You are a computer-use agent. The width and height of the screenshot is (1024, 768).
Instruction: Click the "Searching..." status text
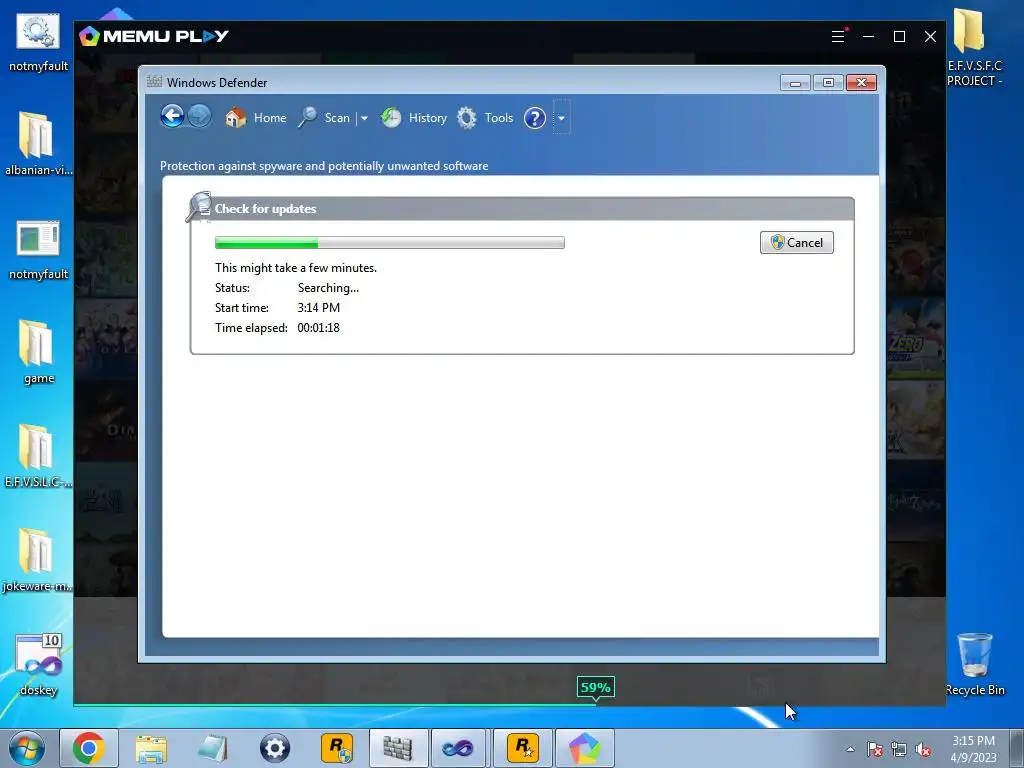click(328, 288)
